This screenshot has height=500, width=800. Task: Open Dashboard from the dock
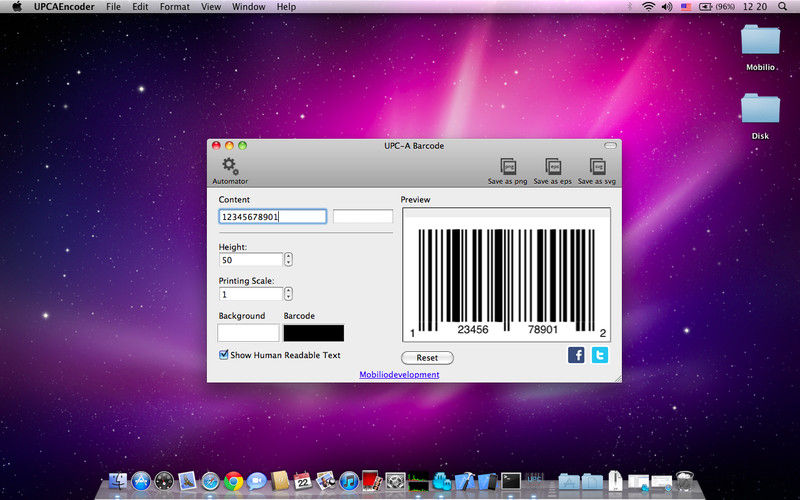point(164,481)
